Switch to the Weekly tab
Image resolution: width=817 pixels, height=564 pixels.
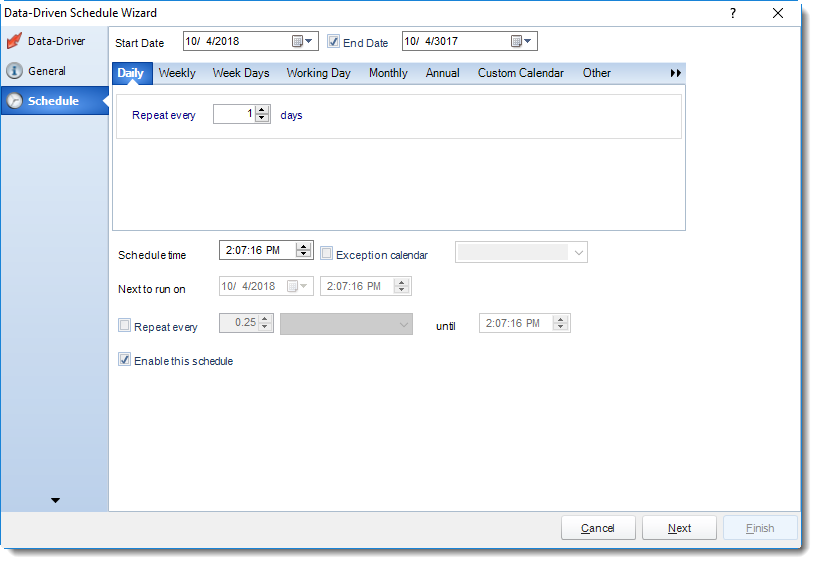(x=177, y=73)
